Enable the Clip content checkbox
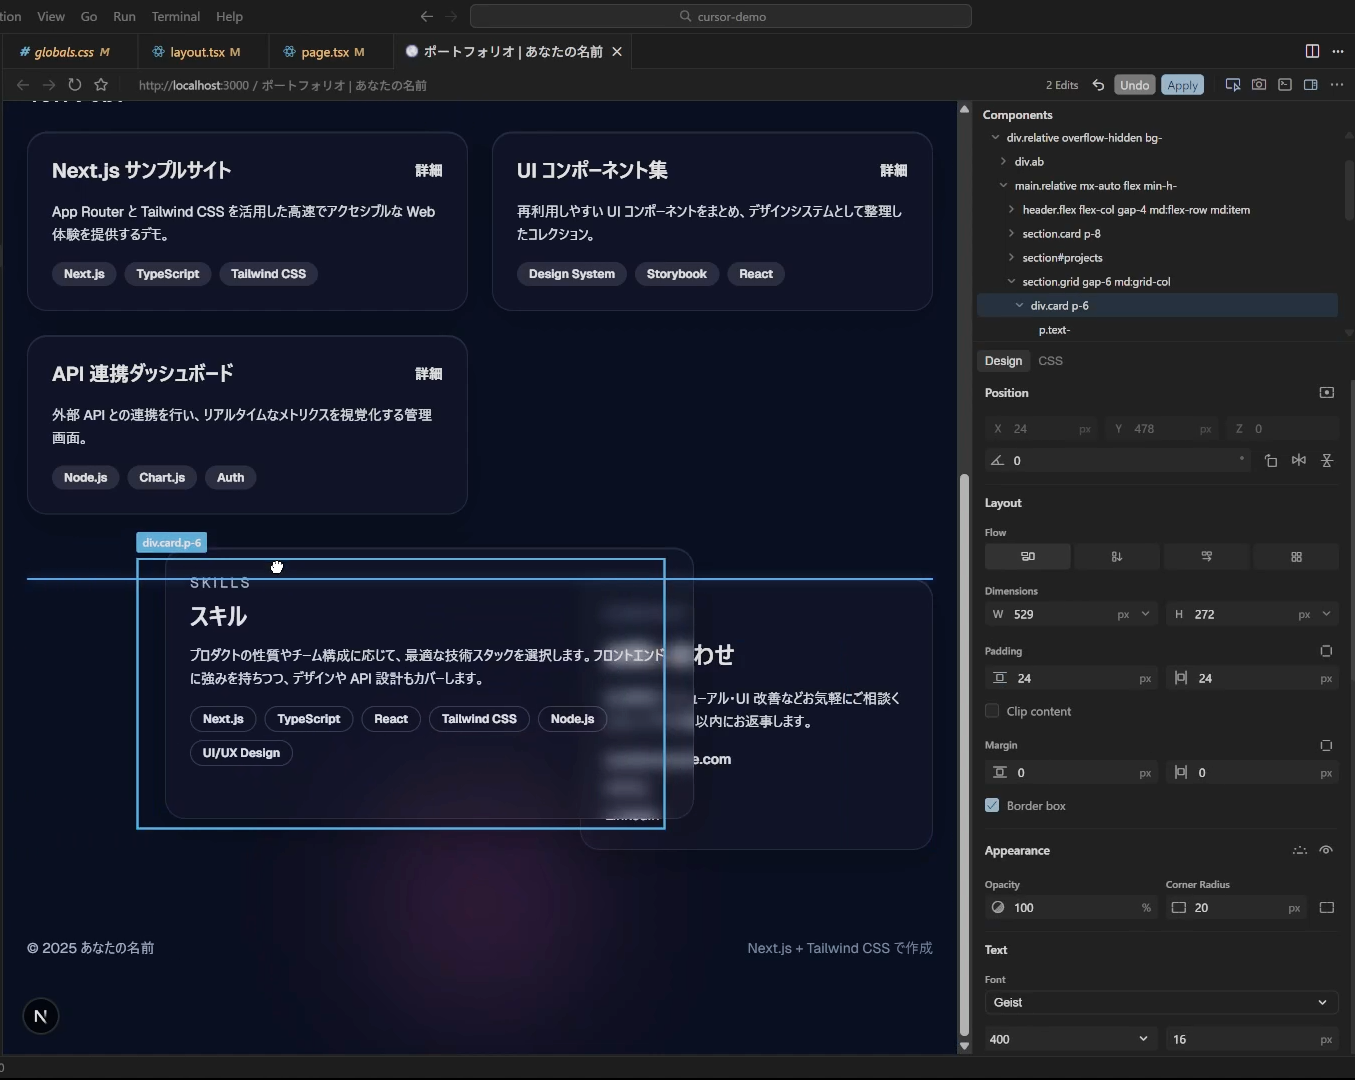Viewport: 1355px width, 1080px height. pos(992,711)
